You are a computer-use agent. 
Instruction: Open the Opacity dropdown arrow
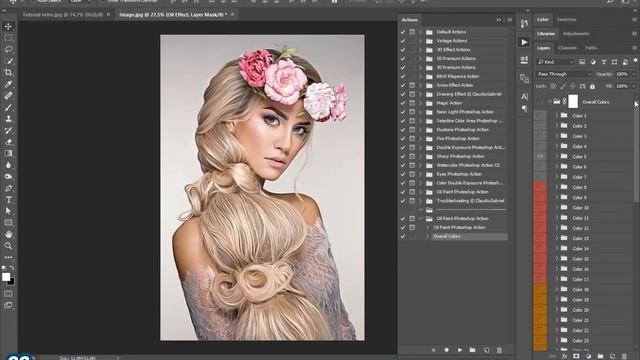pyautogui.click(x=633, y=74)
